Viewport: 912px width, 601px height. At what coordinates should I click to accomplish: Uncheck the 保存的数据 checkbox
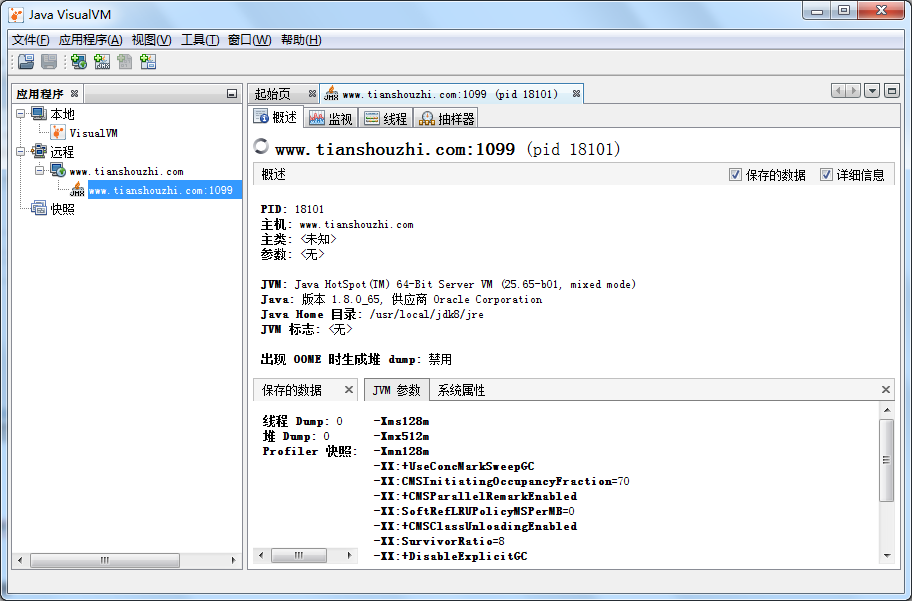[736, 174]
